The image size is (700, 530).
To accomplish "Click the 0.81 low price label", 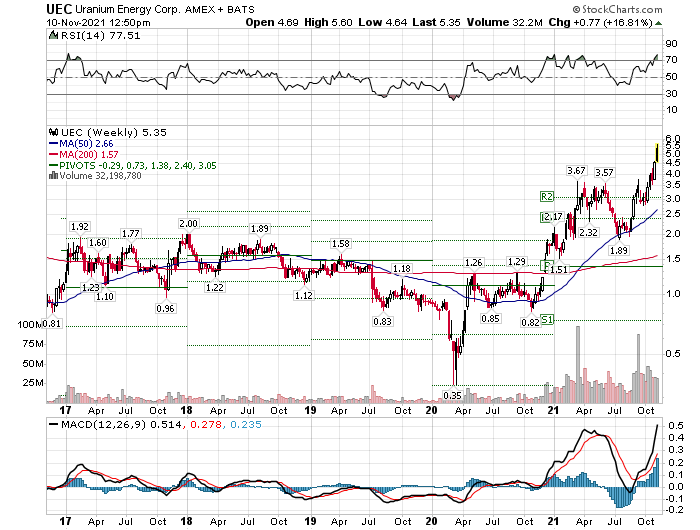I will [x=52, y=323].
